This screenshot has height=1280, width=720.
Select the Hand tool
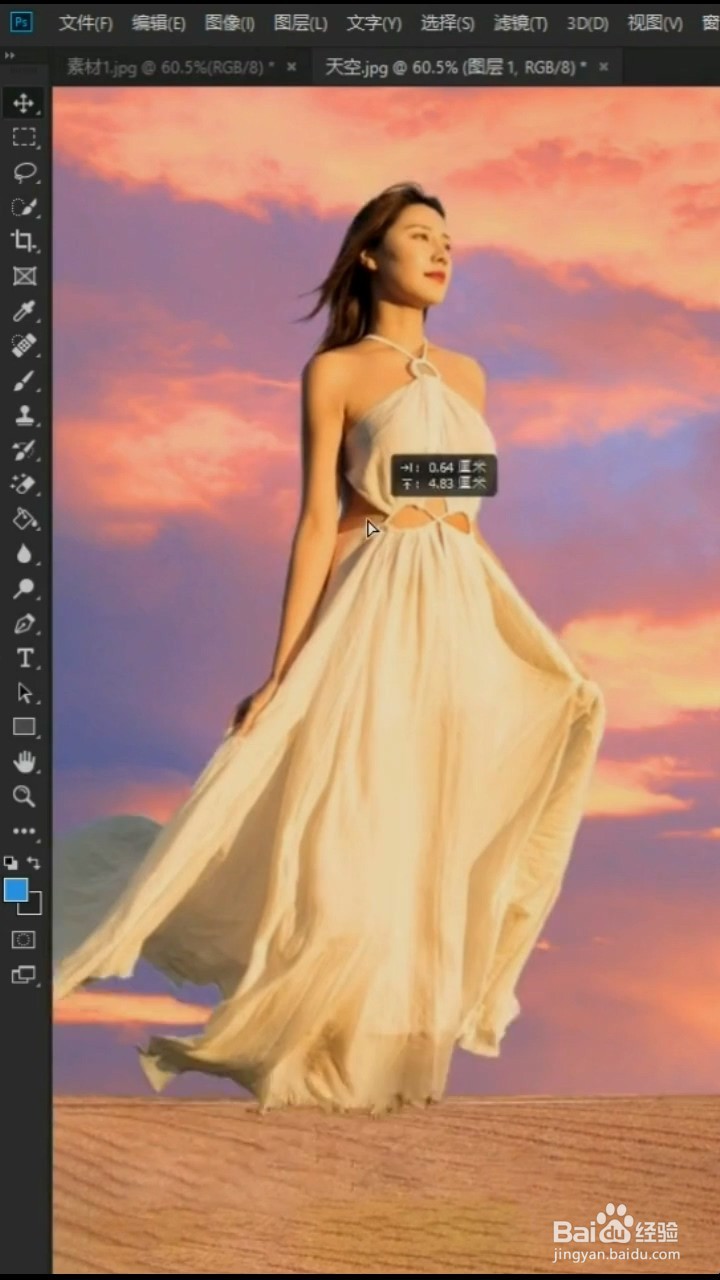[x=24, y=762]
